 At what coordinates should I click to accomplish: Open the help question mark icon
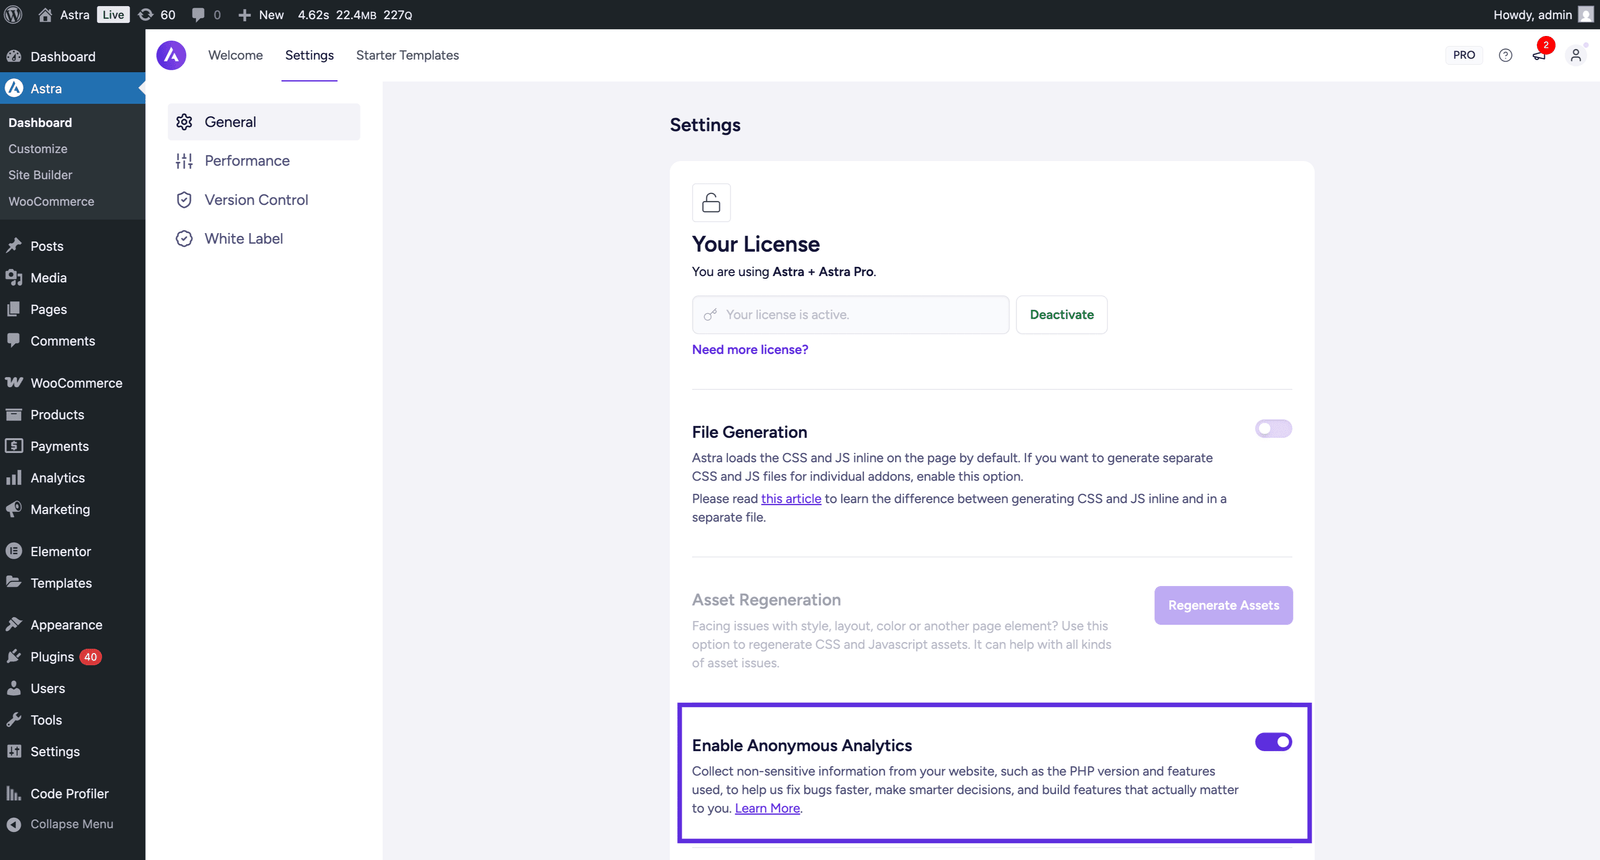[1505, 55]
